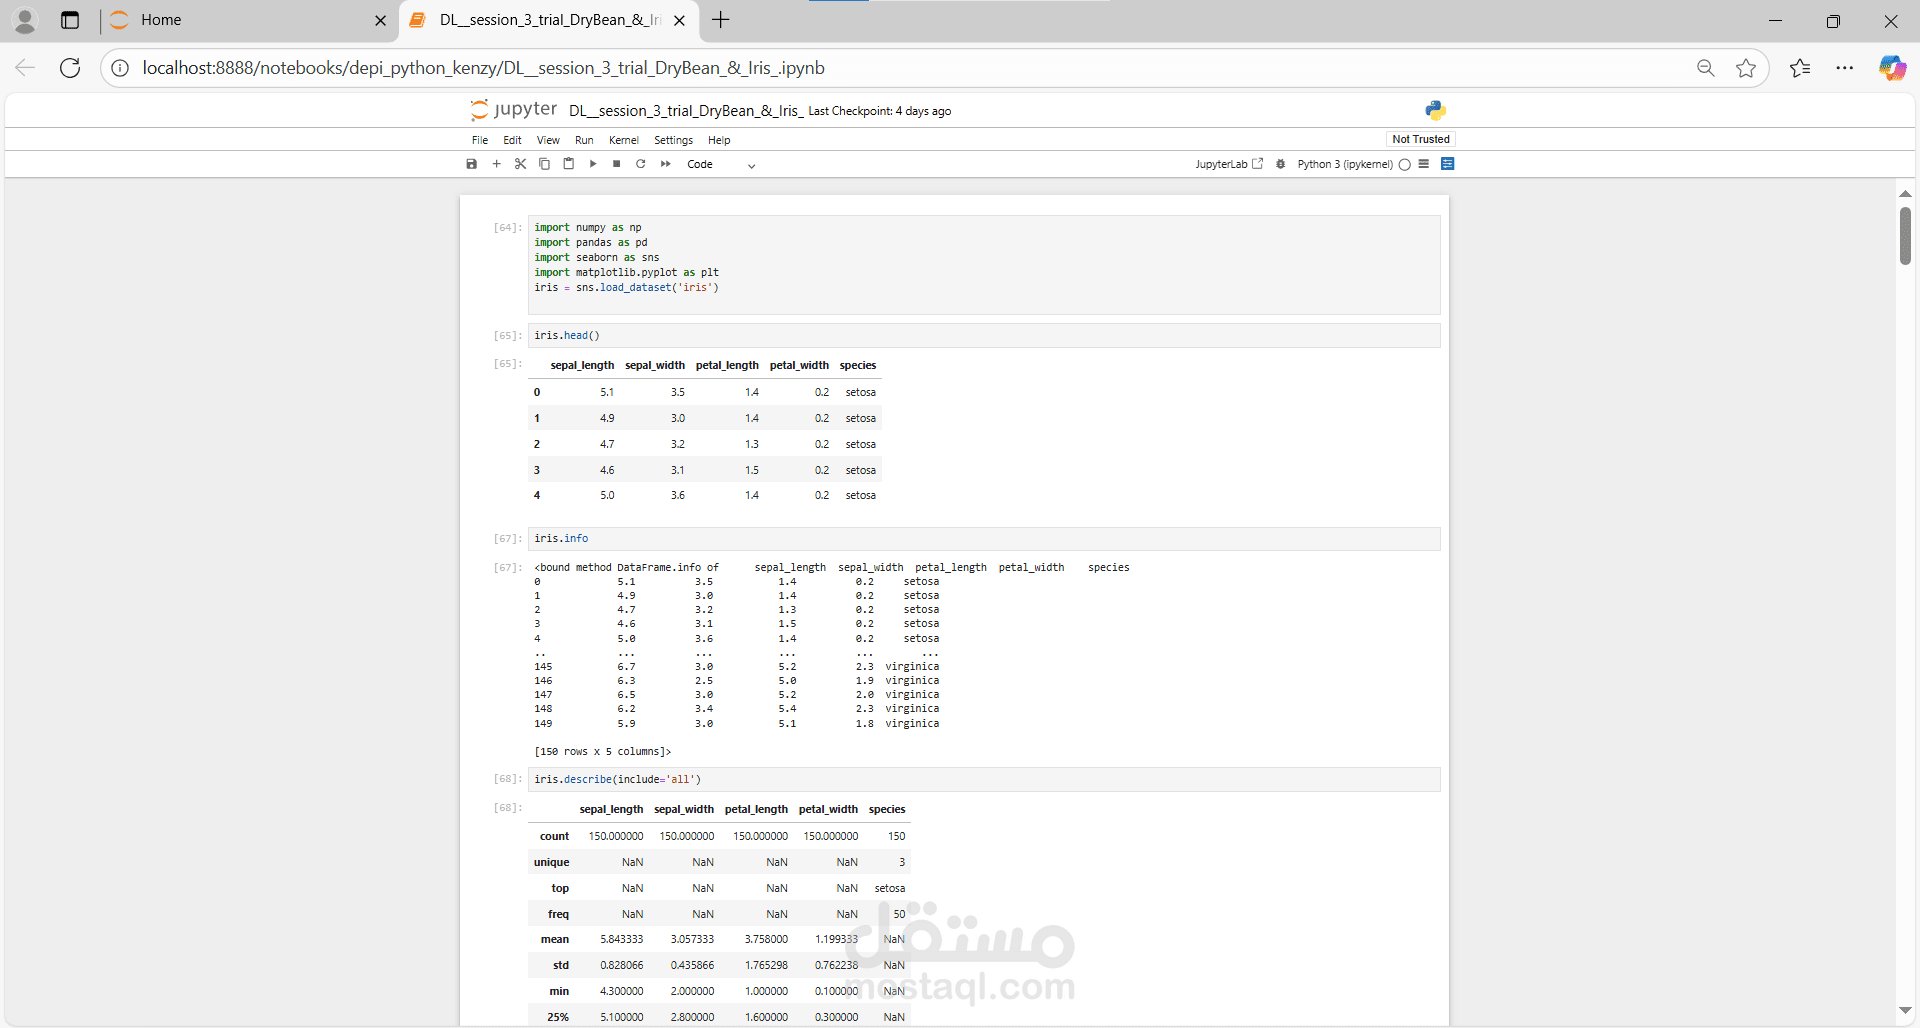Switch the Python 3 (ipykernel) kernel

tap(1345, 164)
